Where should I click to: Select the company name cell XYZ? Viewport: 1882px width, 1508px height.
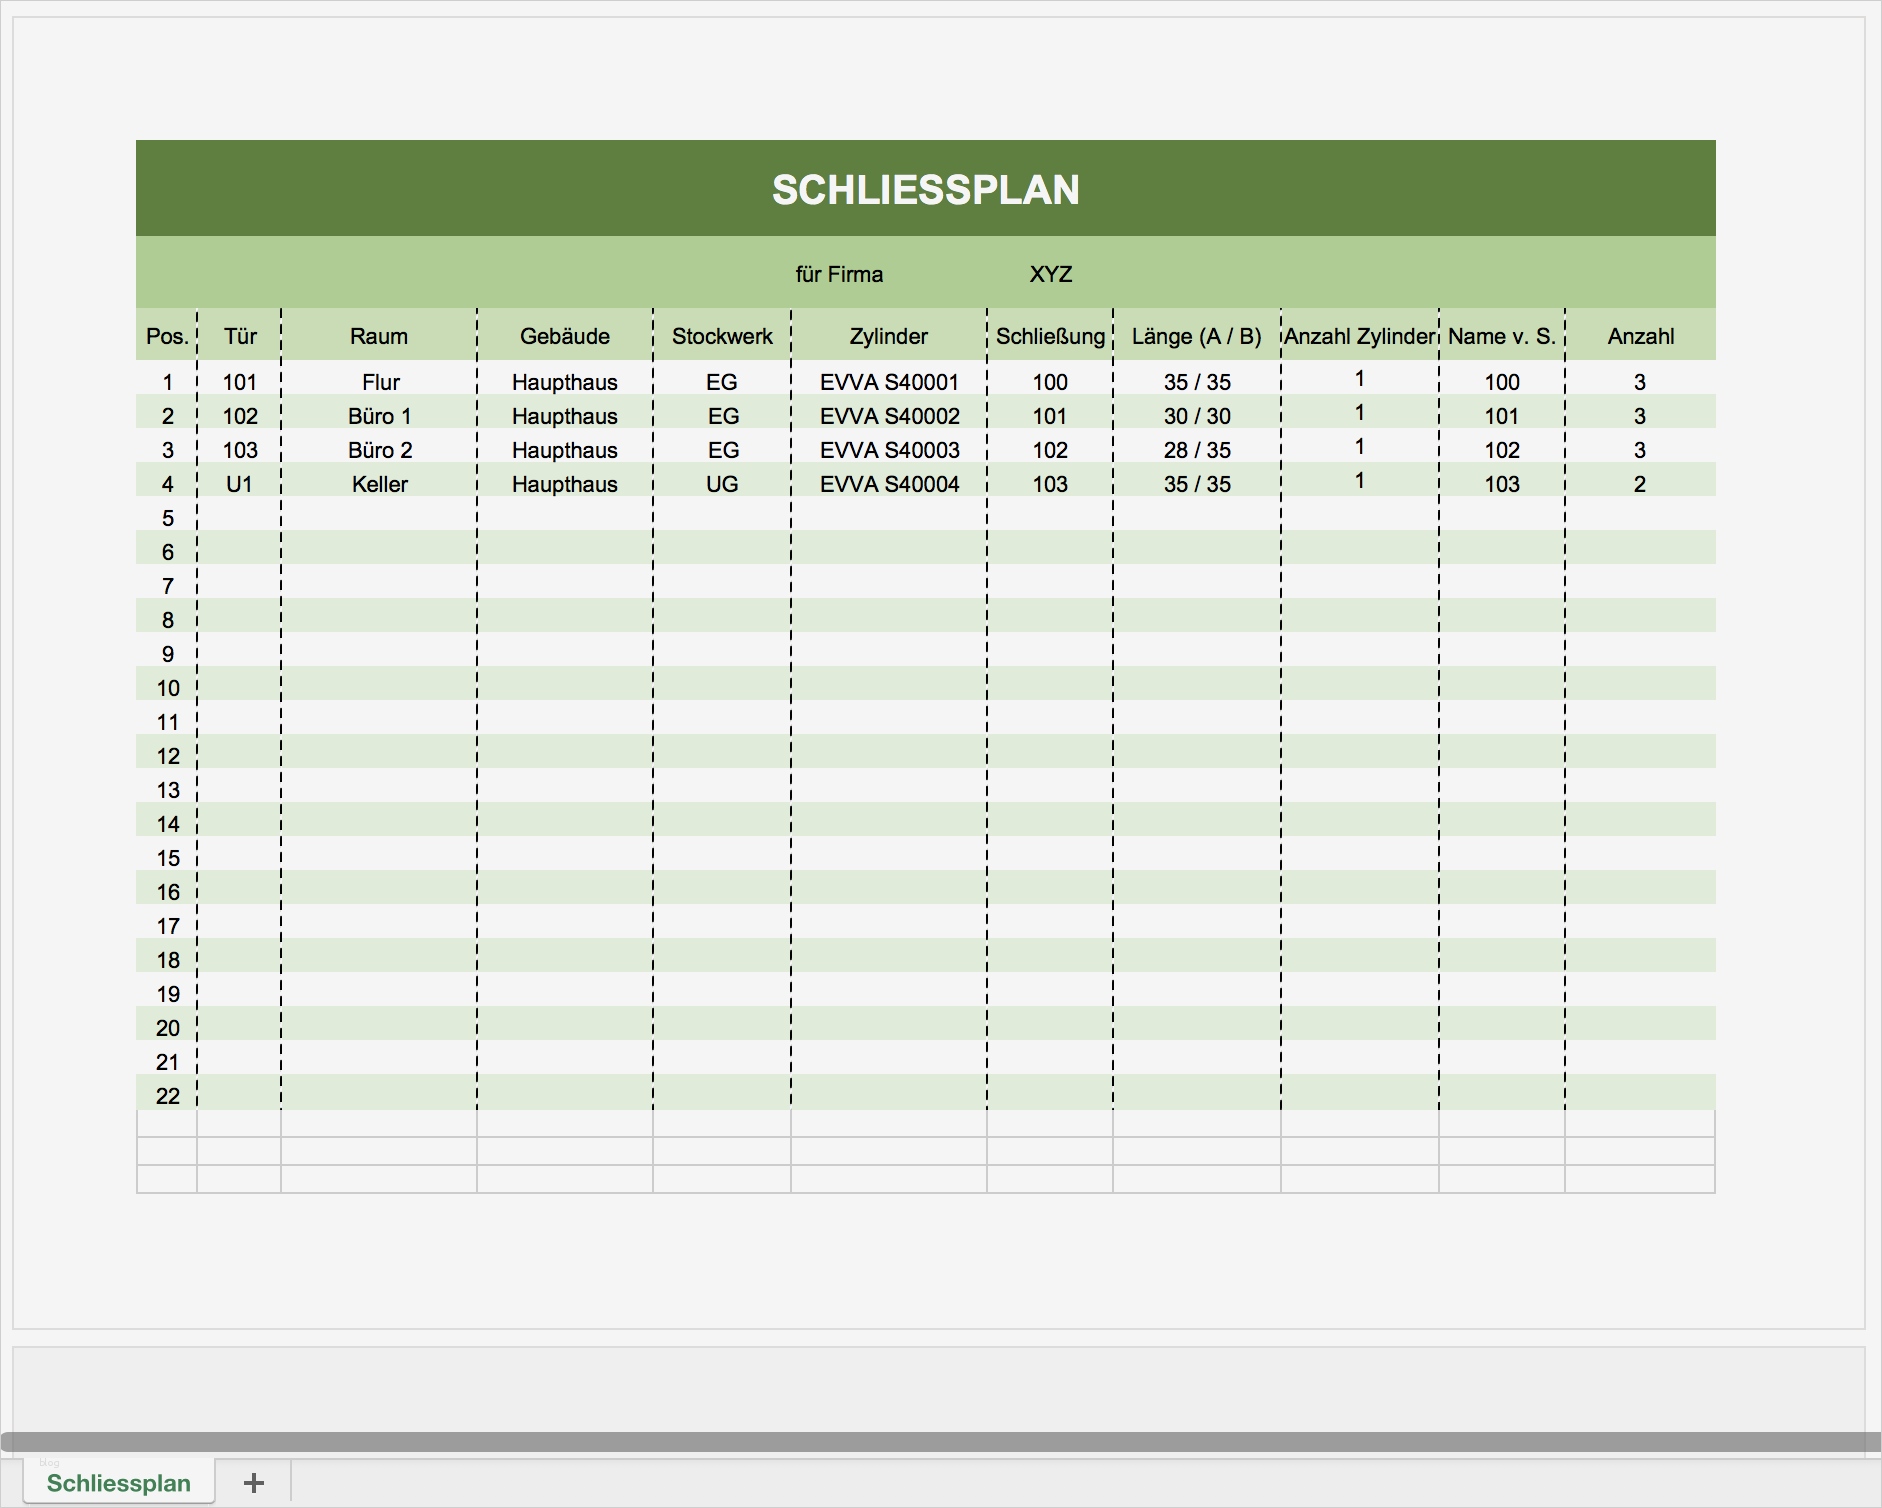click(1051, 273)
